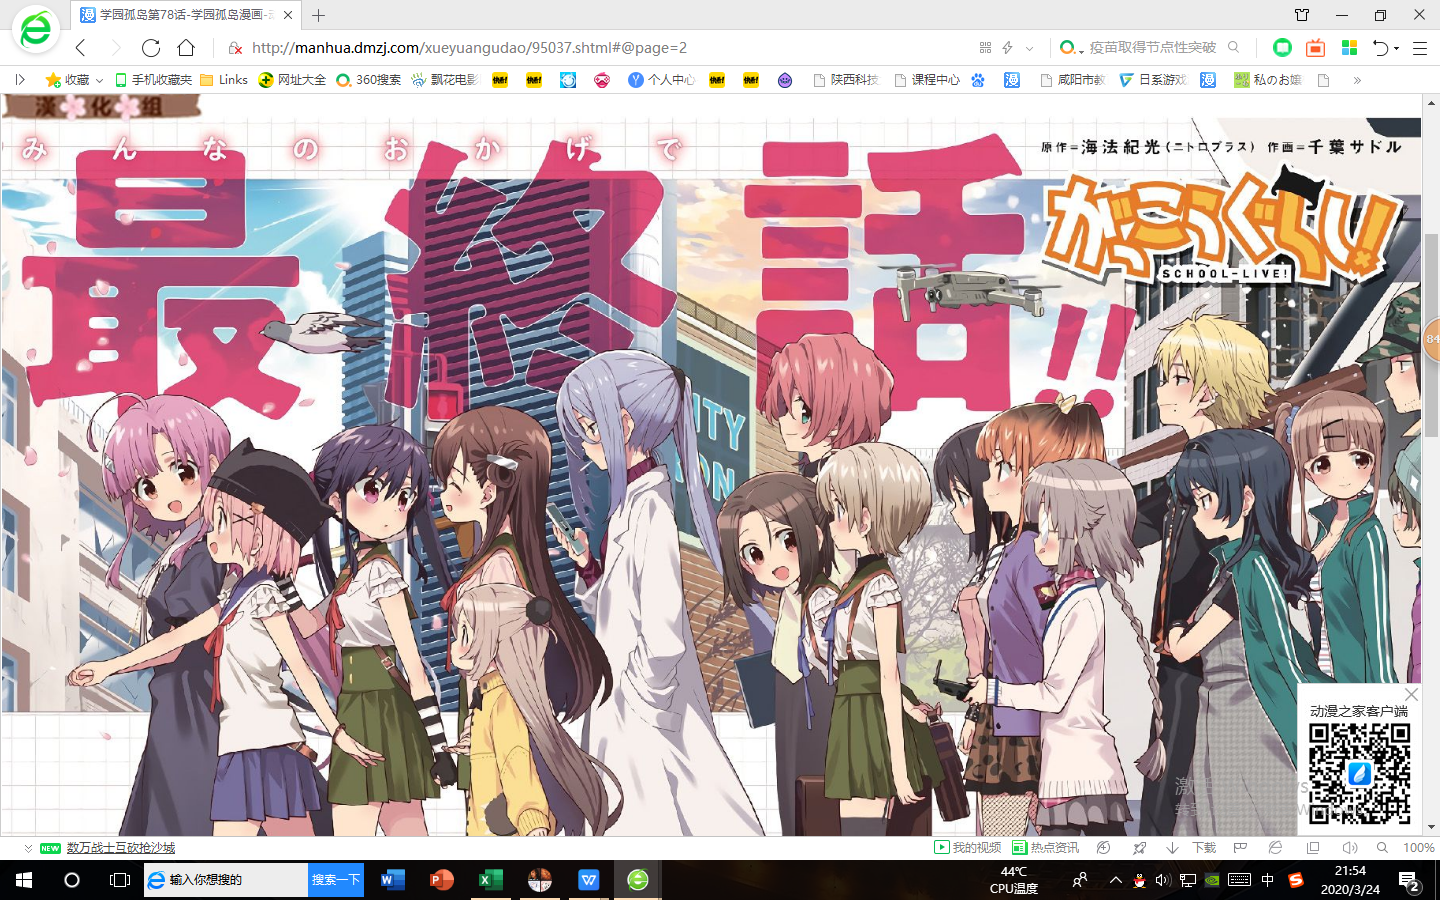Open the 360搜索 bookmark

point(369,80)
